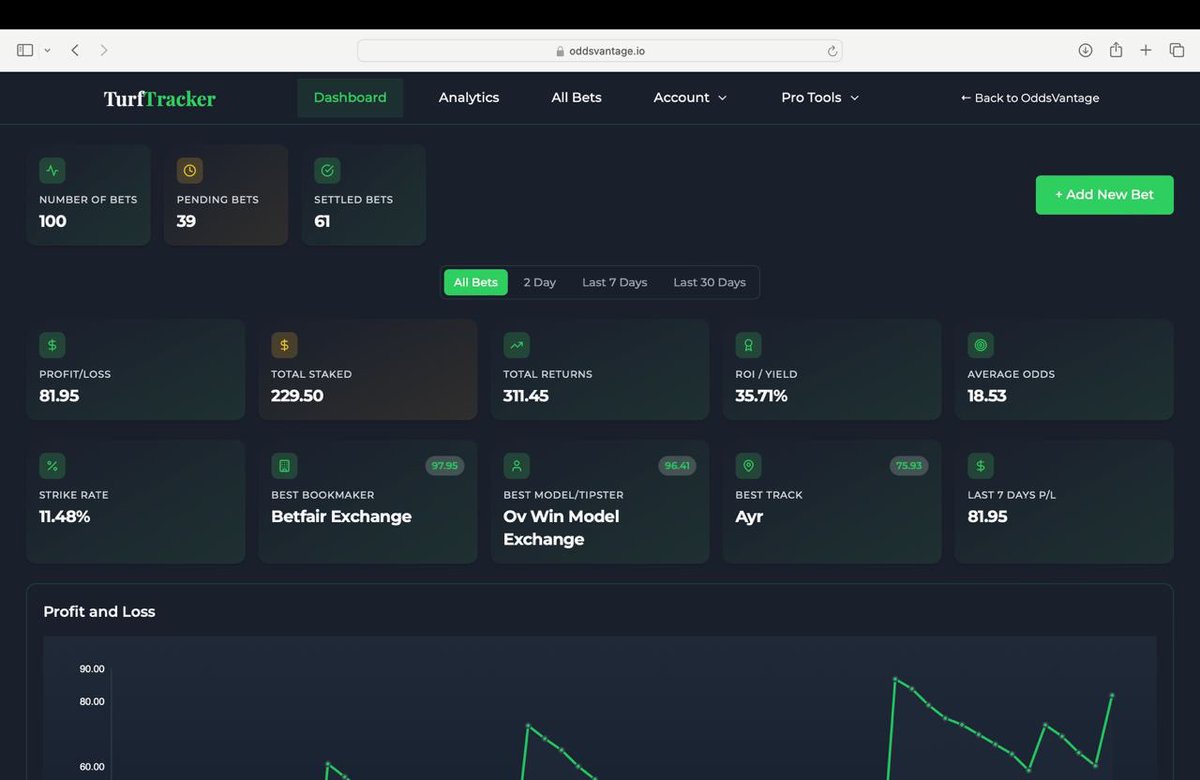Click the 75.93 badge on Best Track
Screen dimensions: 1200x780
tap(909, 466)
